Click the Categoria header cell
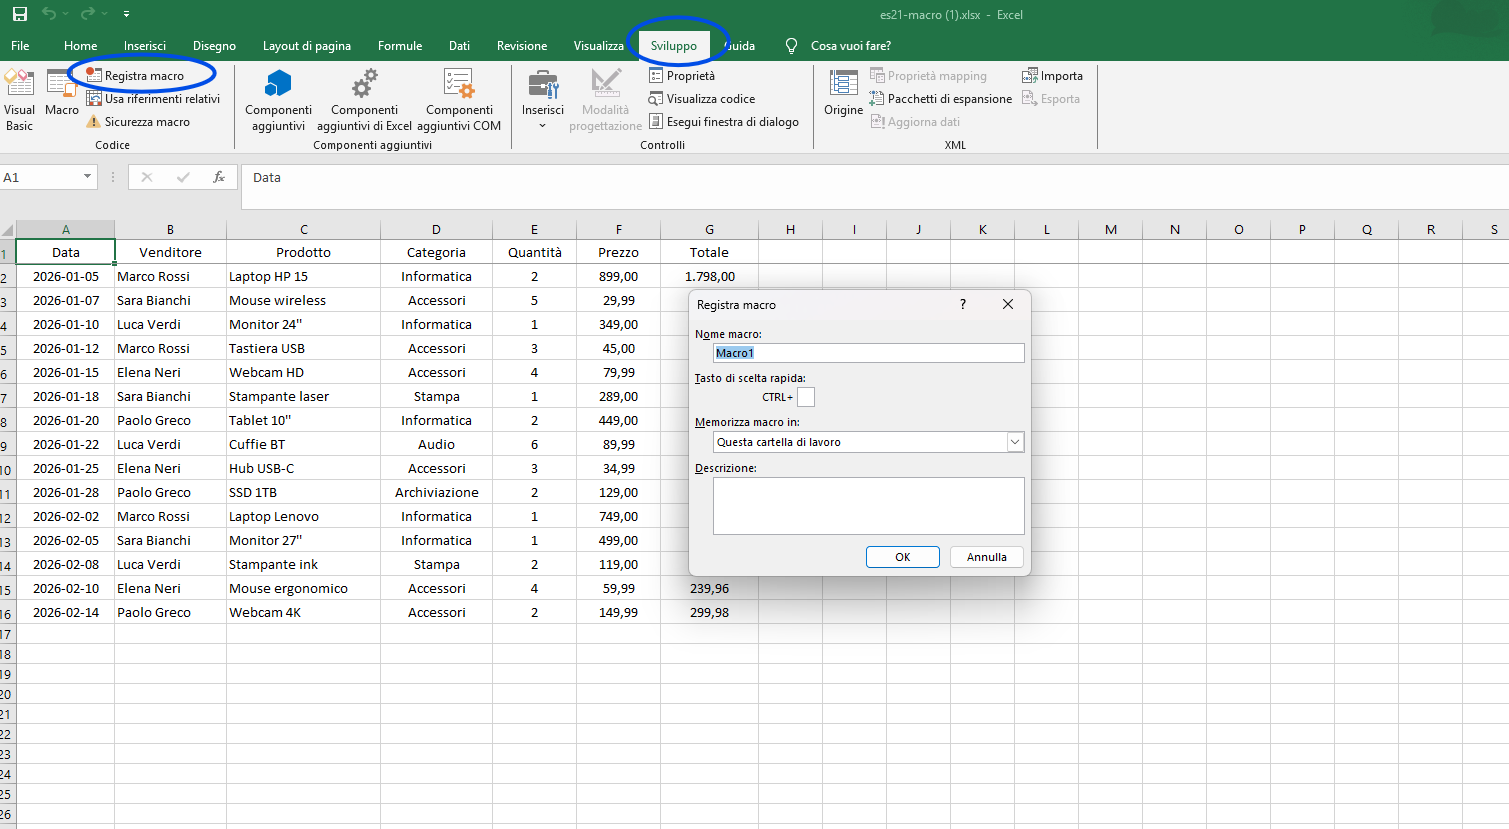 click(x=436, y=253)
